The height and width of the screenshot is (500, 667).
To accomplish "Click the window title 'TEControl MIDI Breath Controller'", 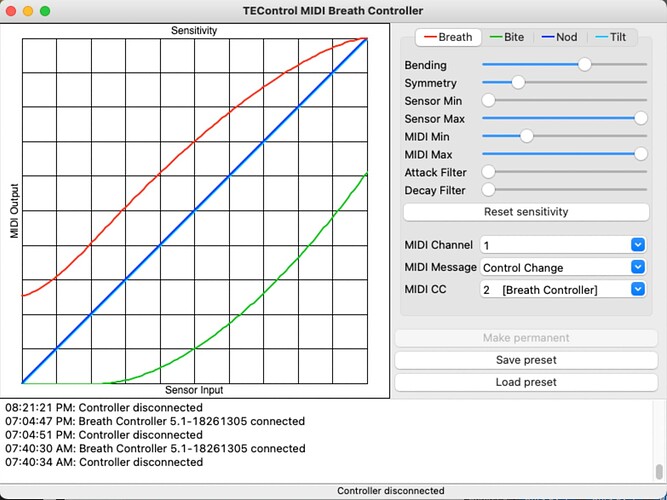I will 333,11.
